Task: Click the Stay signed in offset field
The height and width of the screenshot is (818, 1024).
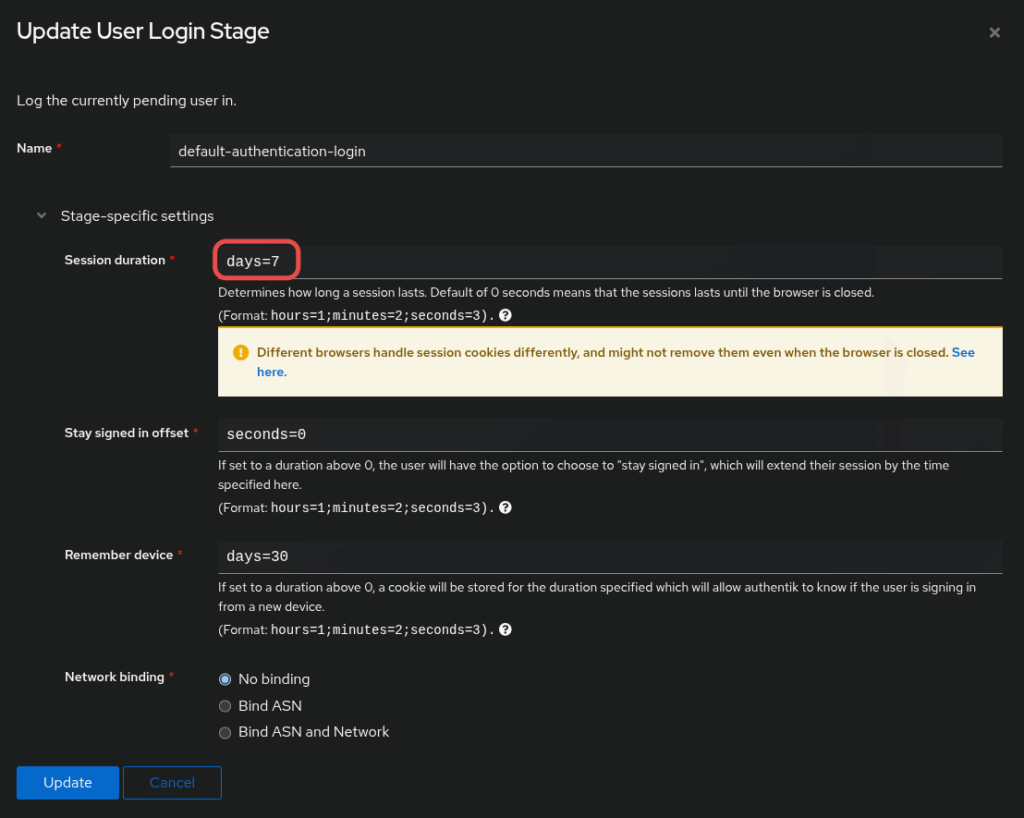Action: click(608, 435)
